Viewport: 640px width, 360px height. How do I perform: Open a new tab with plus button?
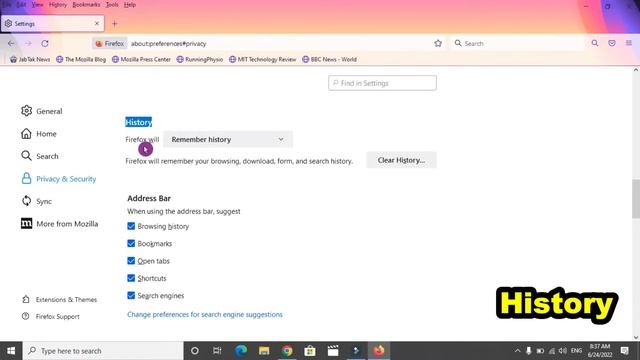pos(114,24)
